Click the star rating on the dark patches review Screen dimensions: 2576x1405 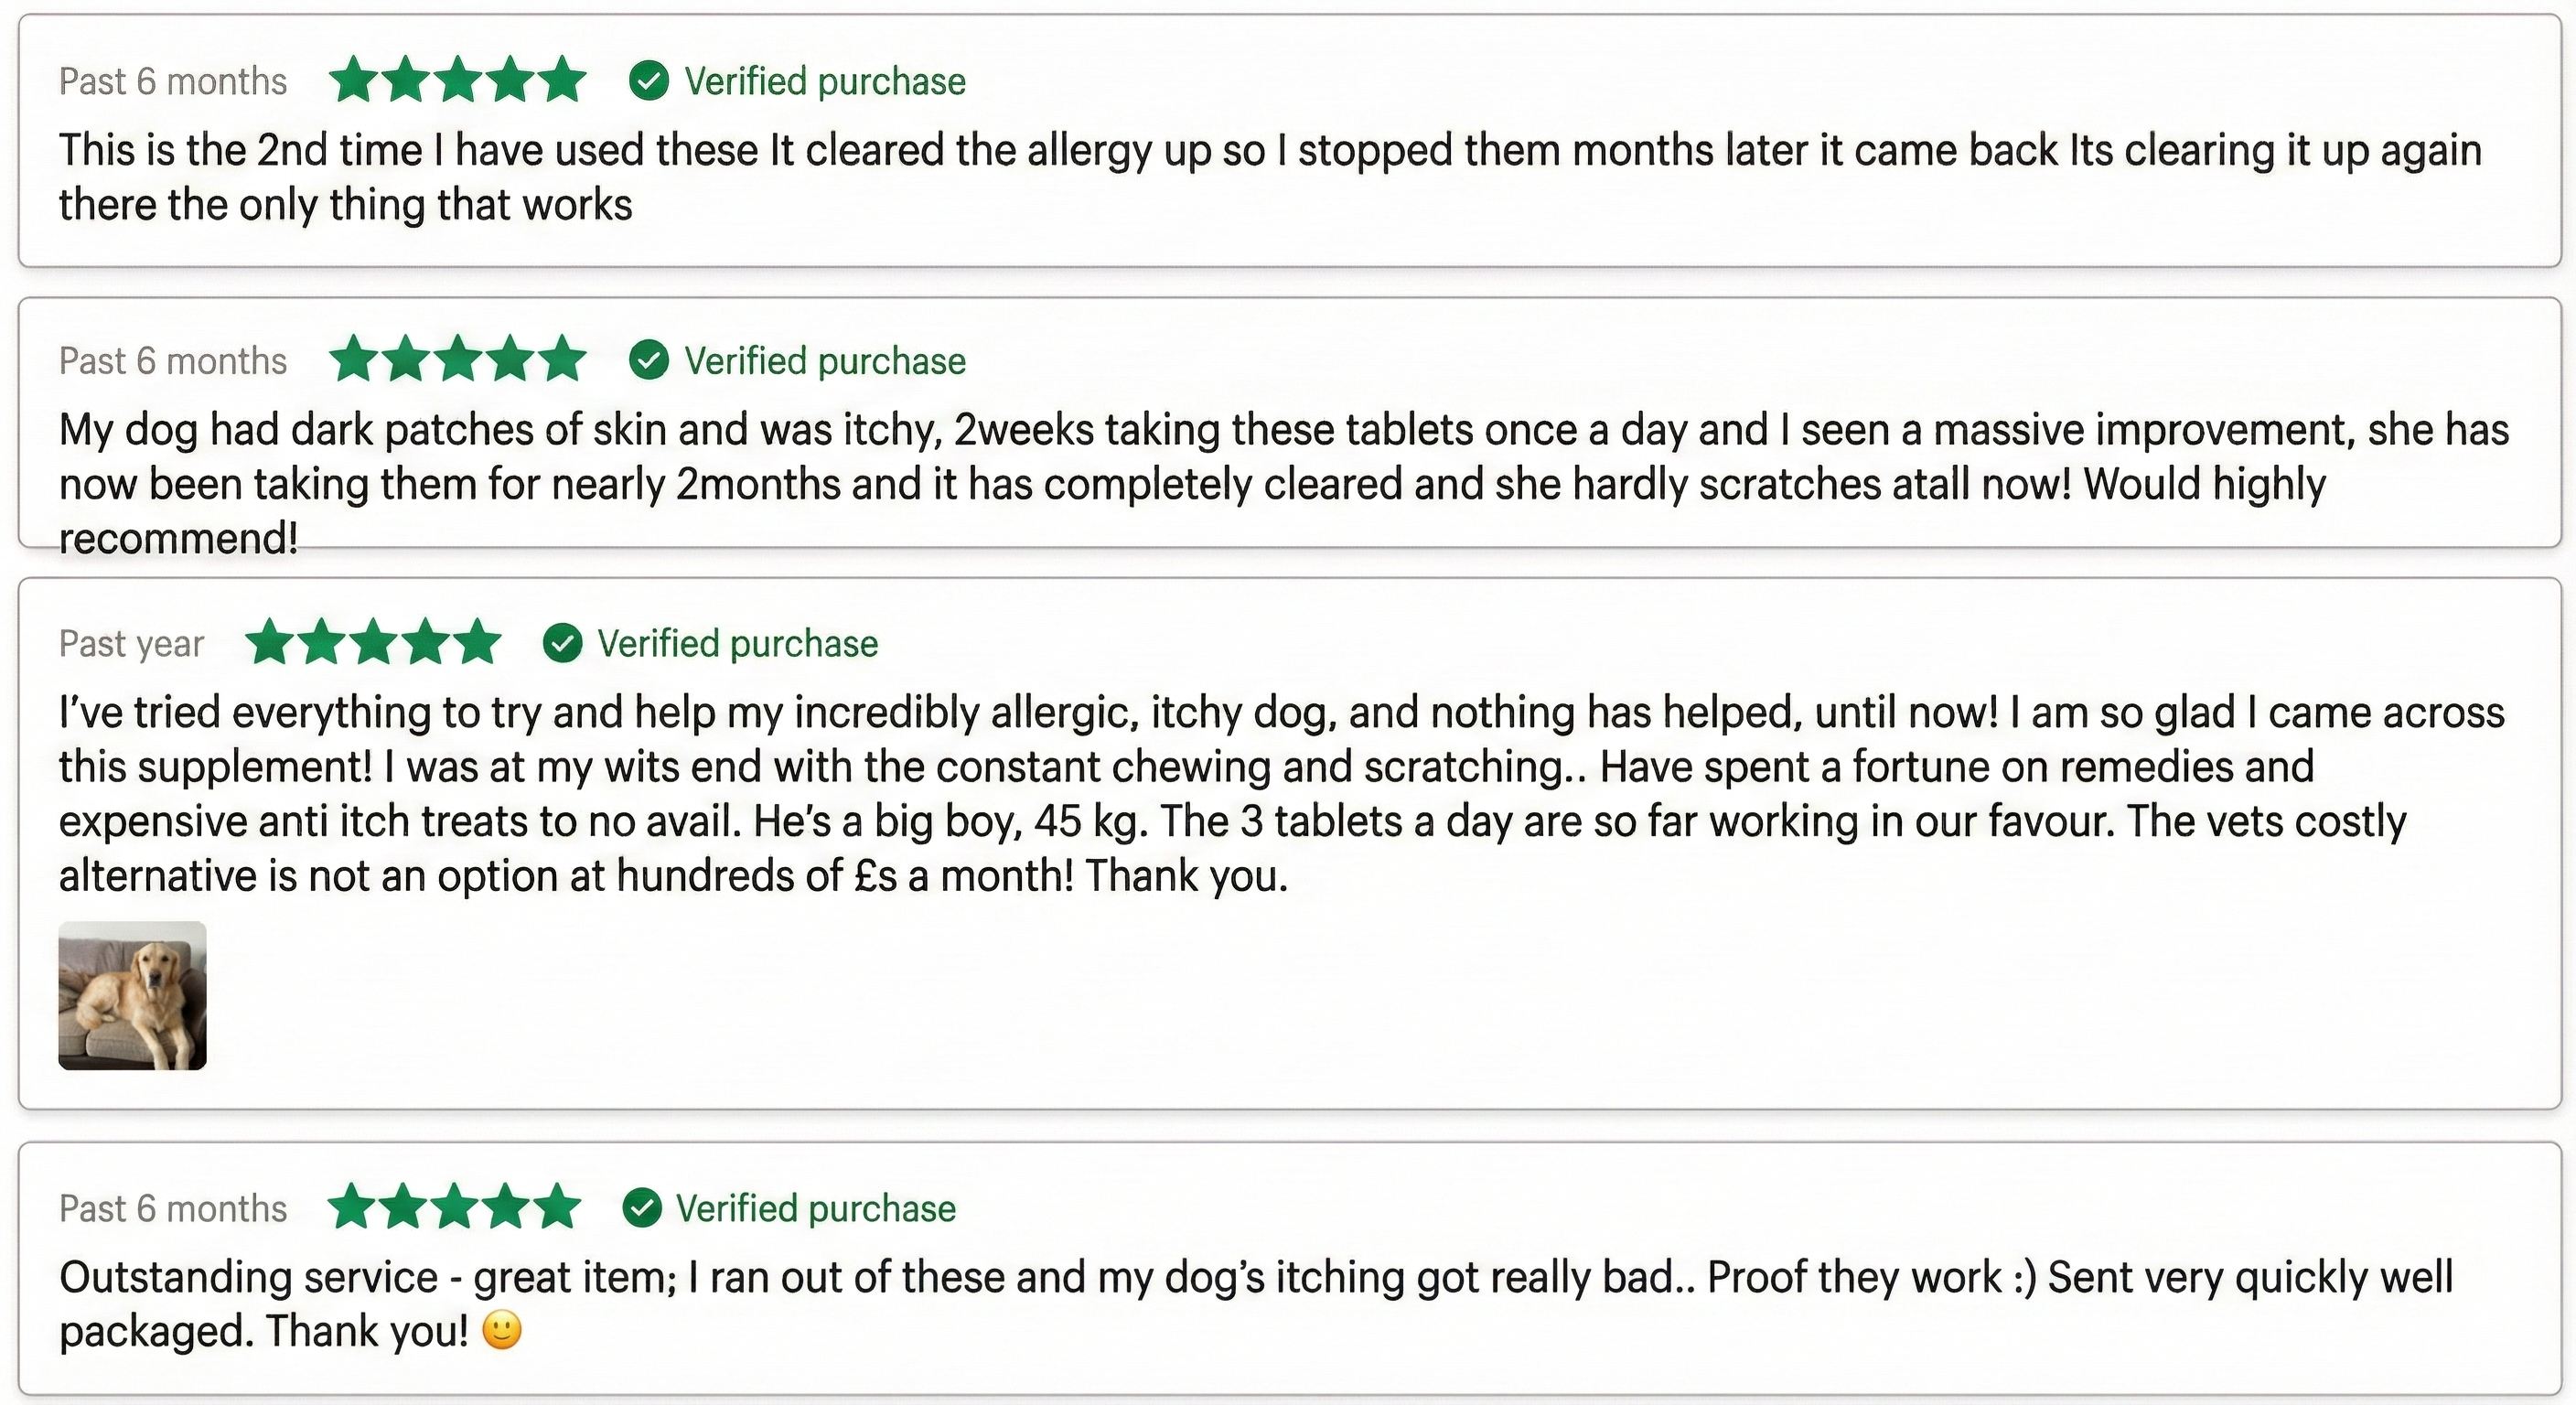tap(457, 360)
